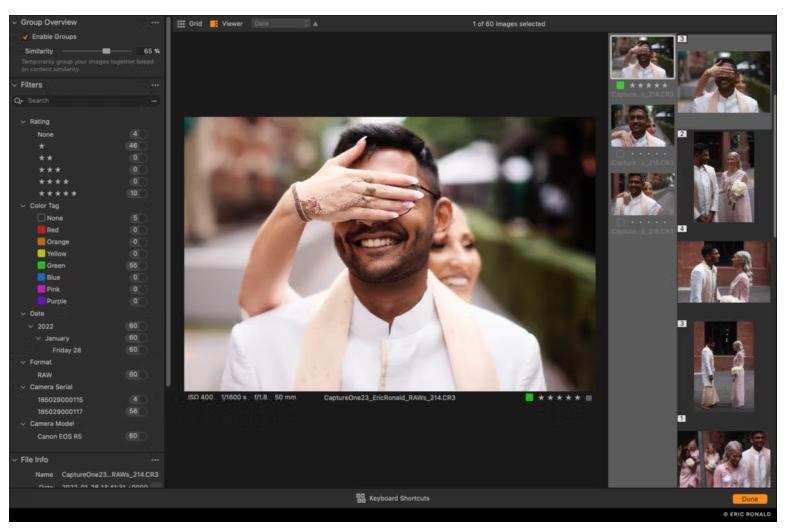This screenshot has height=531, width=787.
Task: Open the Date sort dropdown
Action: pyautogui.click(x=281, y=23)
